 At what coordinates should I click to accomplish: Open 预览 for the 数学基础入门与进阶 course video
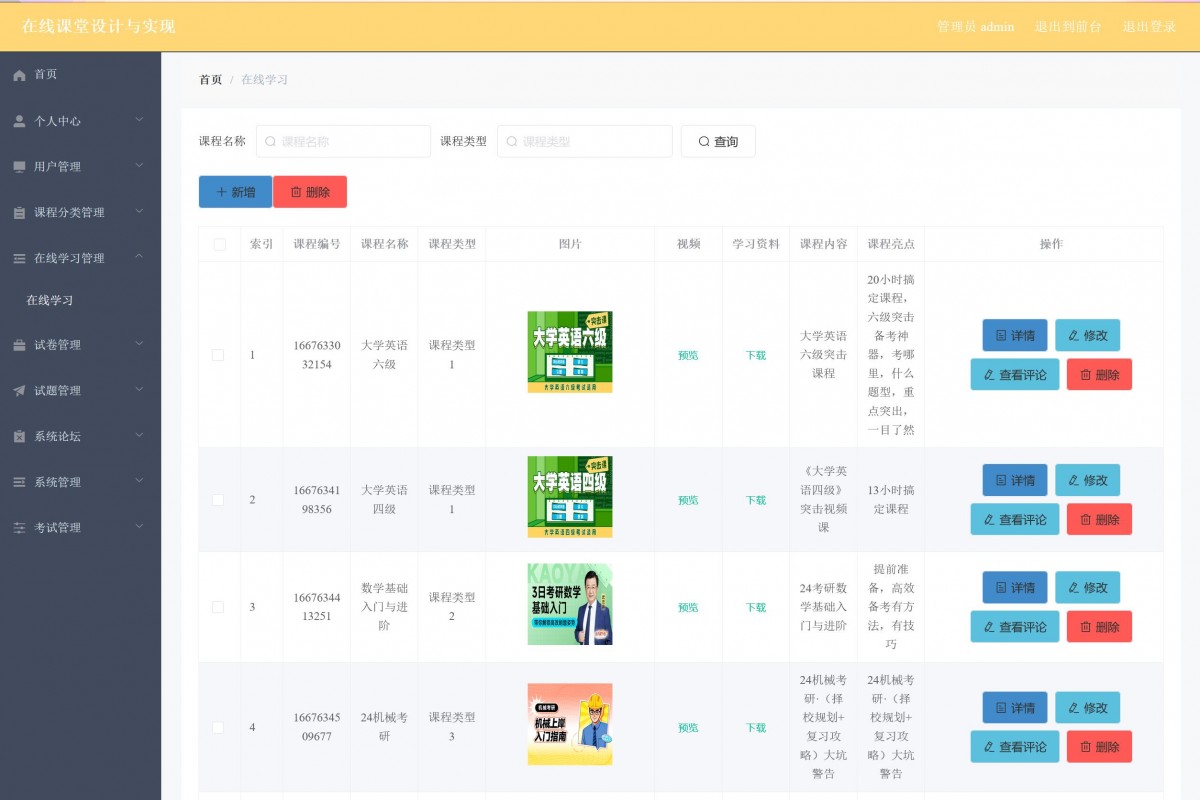point(688,607)
